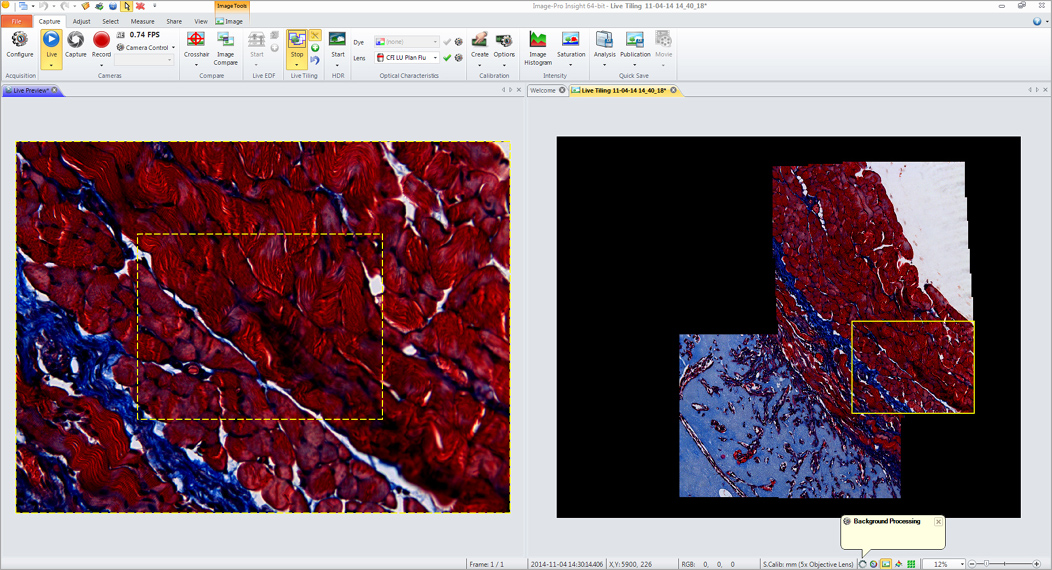Click the green add-tile plus icon
The width and height of the screenshot is (1052, 570).
pos(315,48)
